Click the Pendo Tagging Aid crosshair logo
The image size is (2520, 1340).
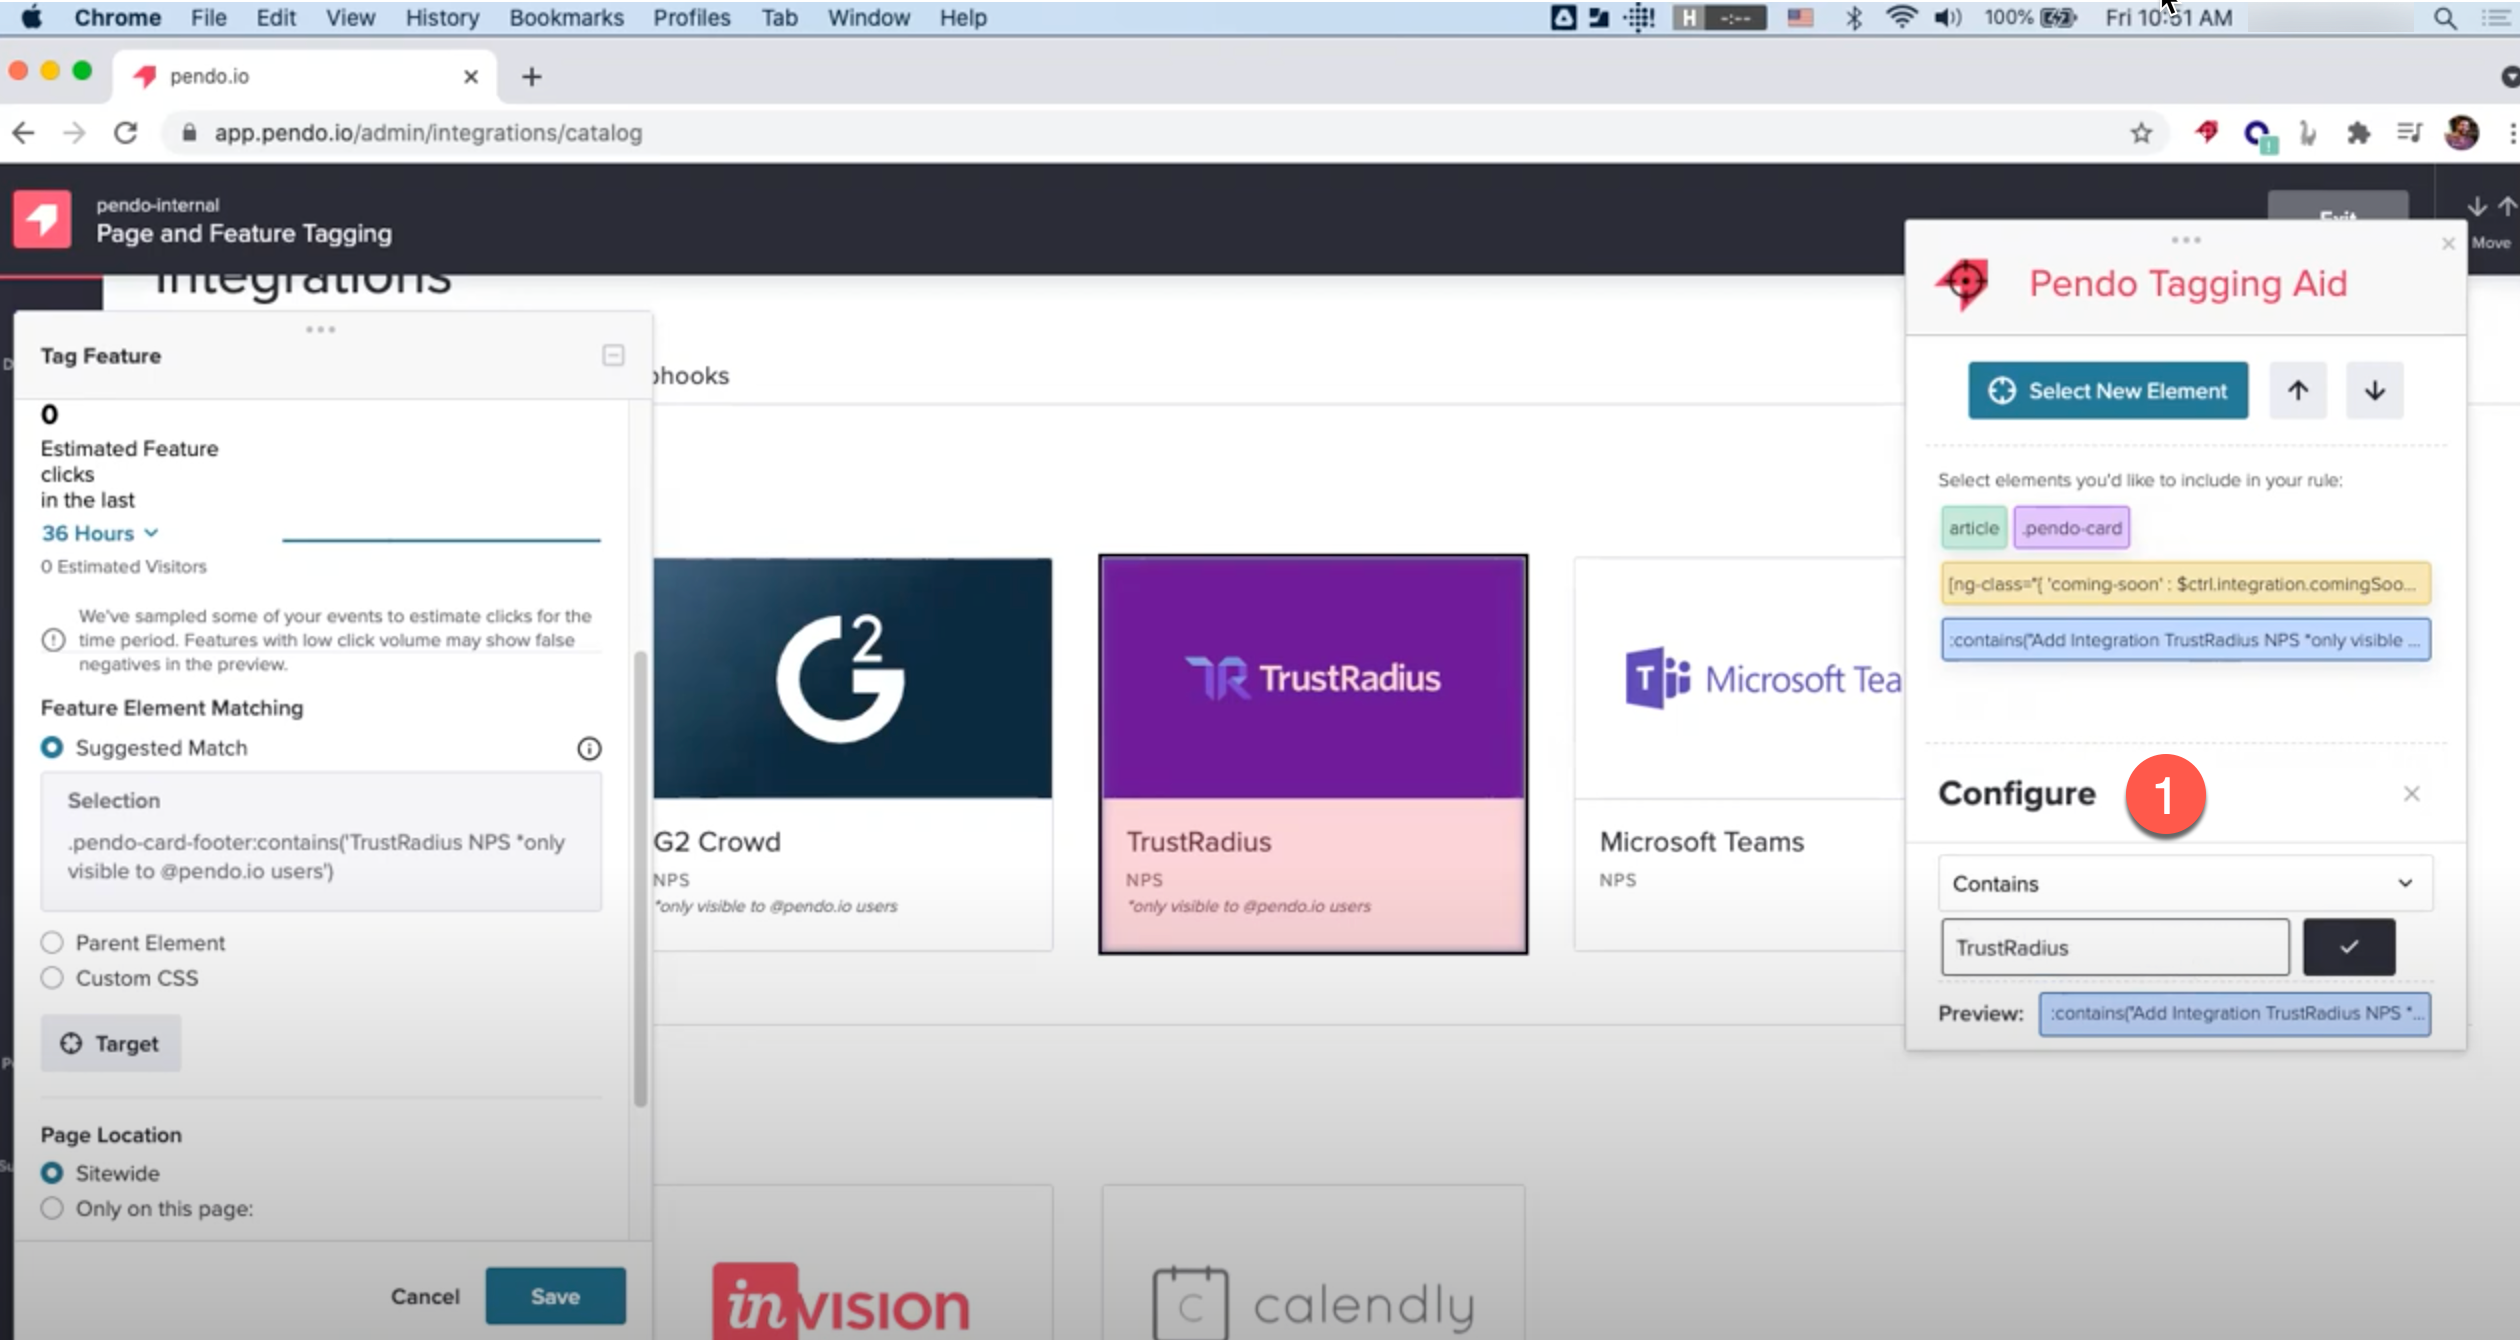(x=1963, y=284)
